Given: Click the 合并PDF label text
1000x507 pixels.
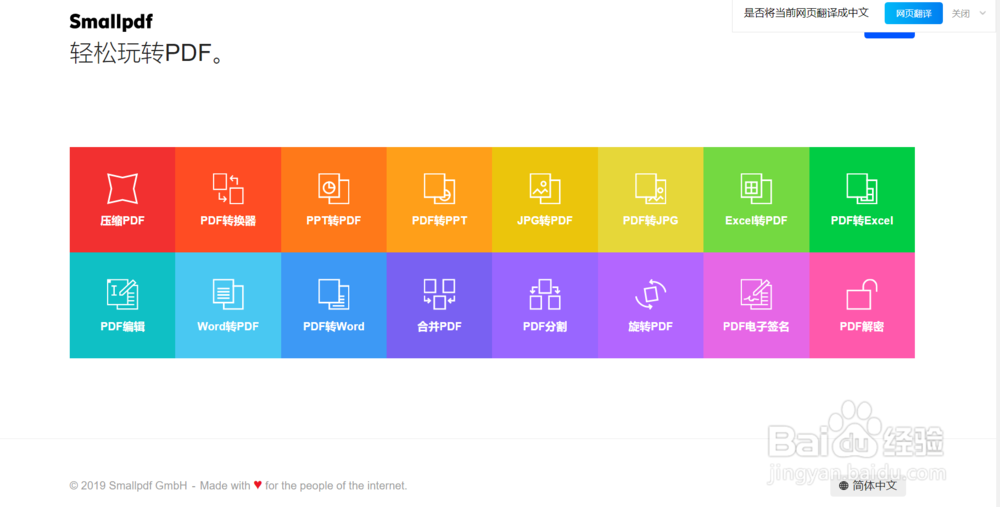Looking at the screenshot, I should click(439, 327).
